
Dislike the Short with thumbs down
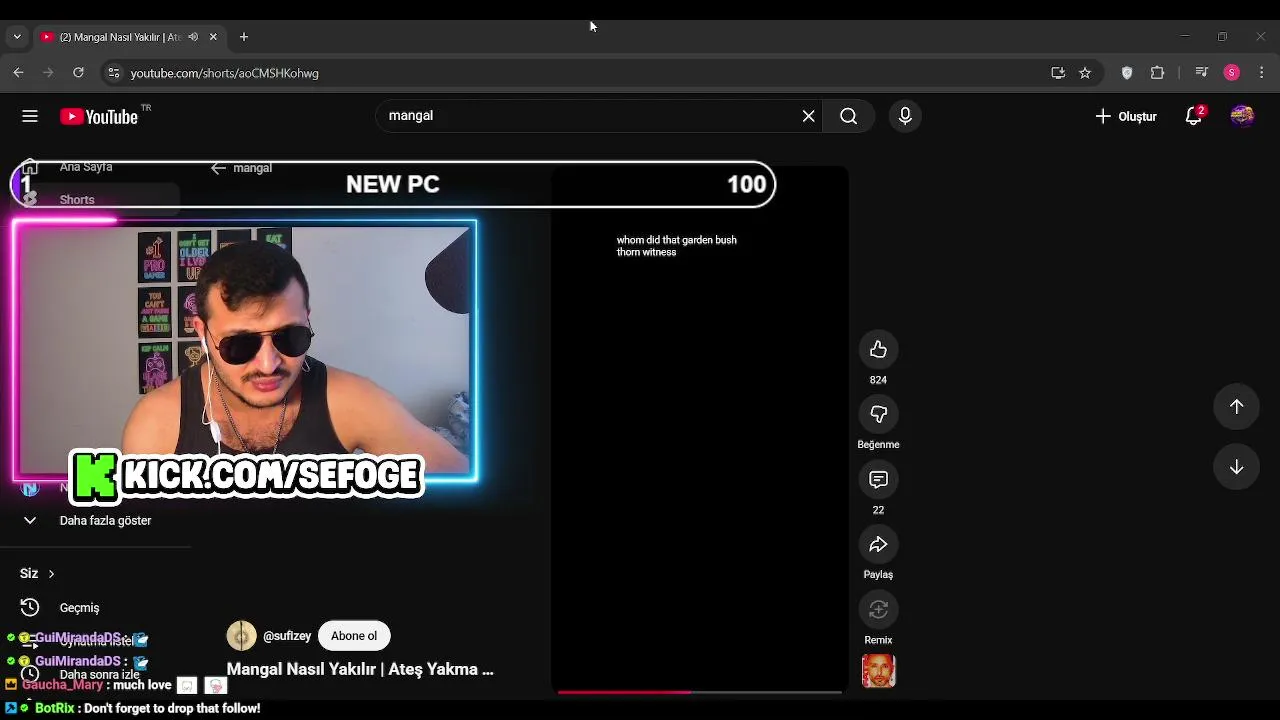[x=878, y=414]
